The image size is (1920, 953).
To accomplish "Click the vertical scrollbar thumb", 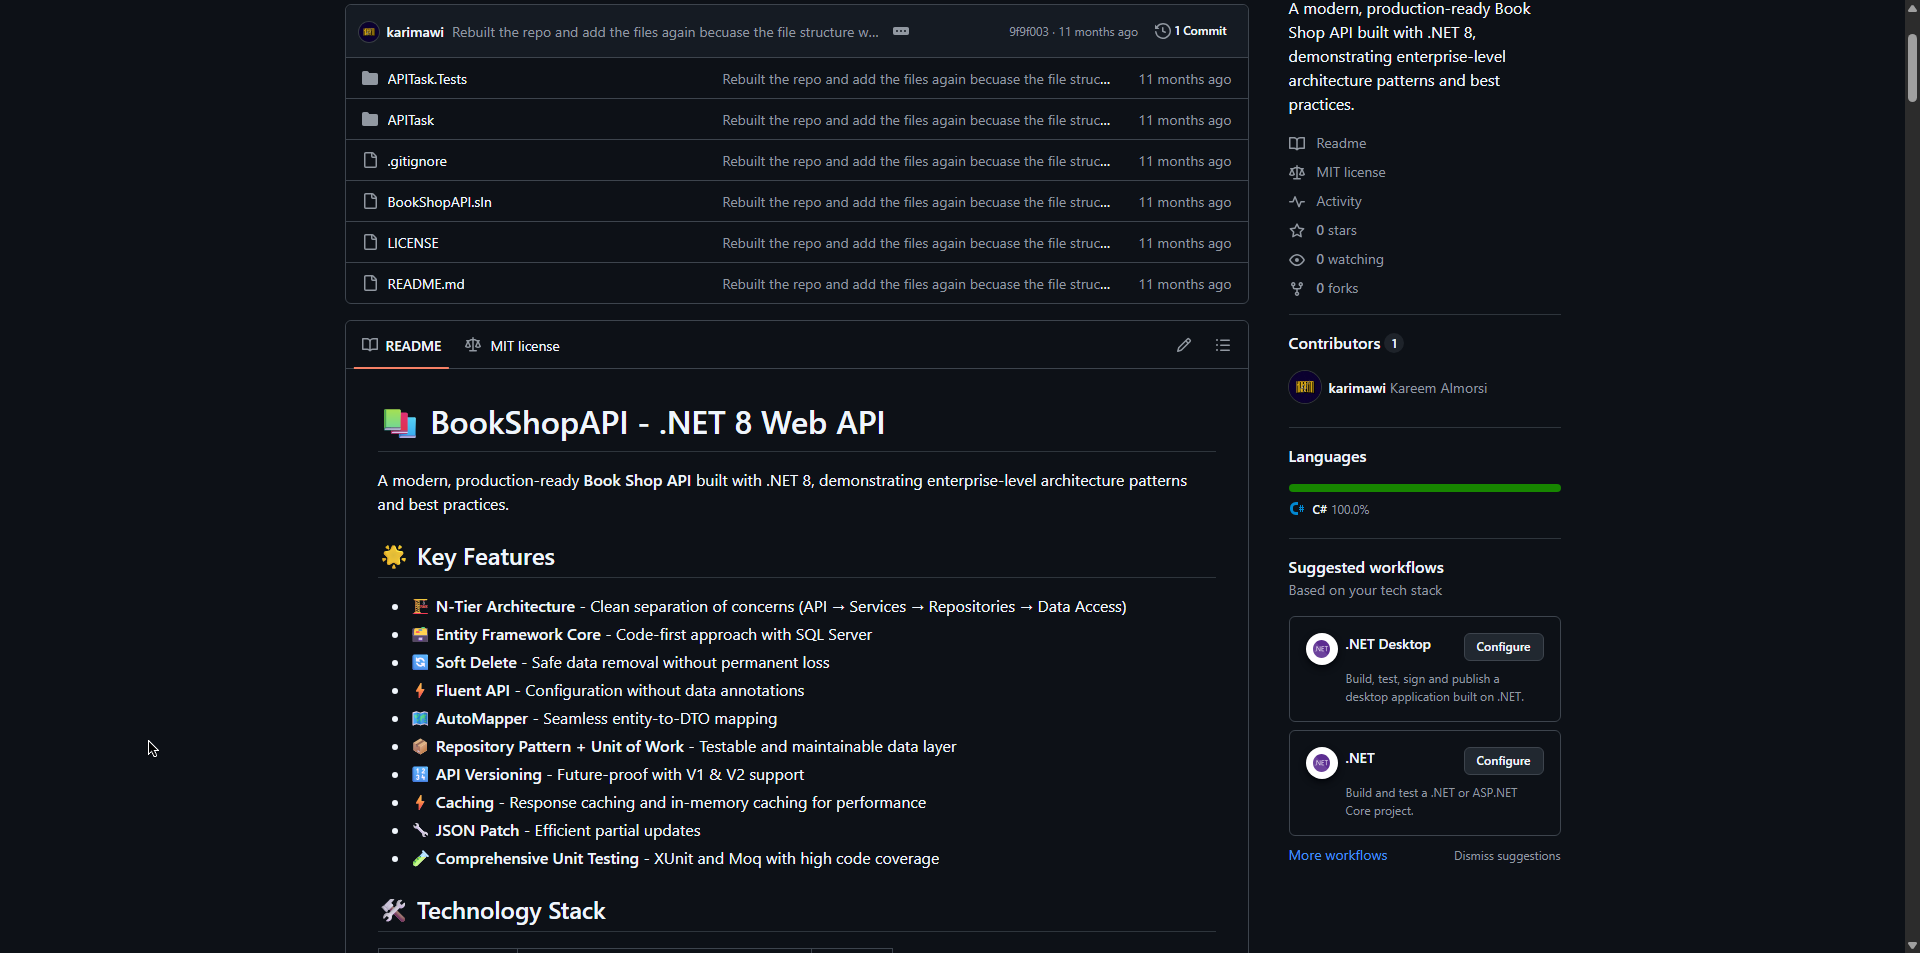I will click(x=1912, y=66).
